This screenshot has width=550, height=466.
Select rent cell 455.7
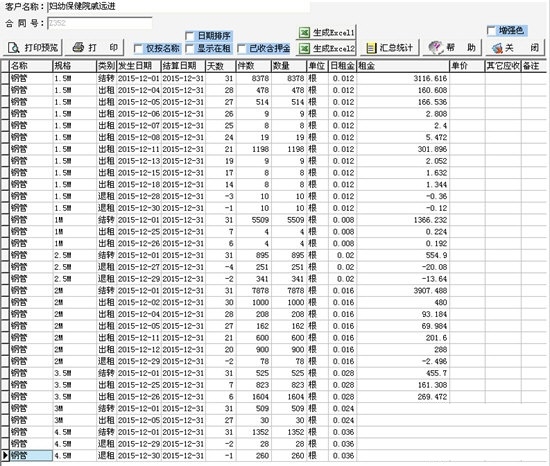[403, 373]
